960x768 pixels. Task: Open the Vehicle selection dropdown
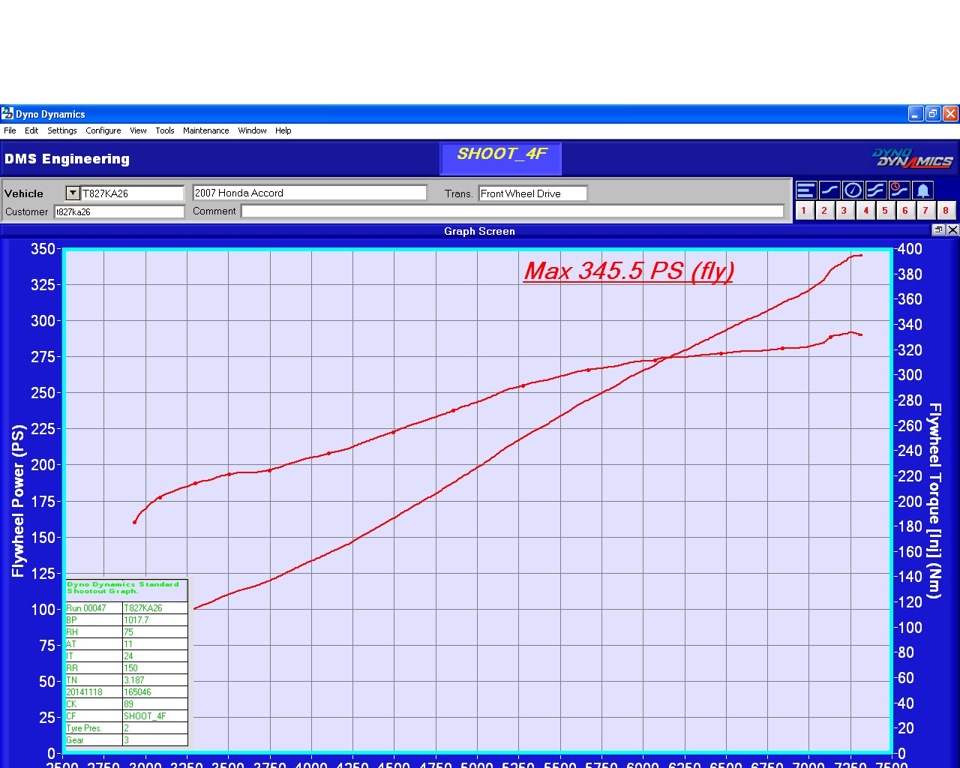[x=72, y=193]
